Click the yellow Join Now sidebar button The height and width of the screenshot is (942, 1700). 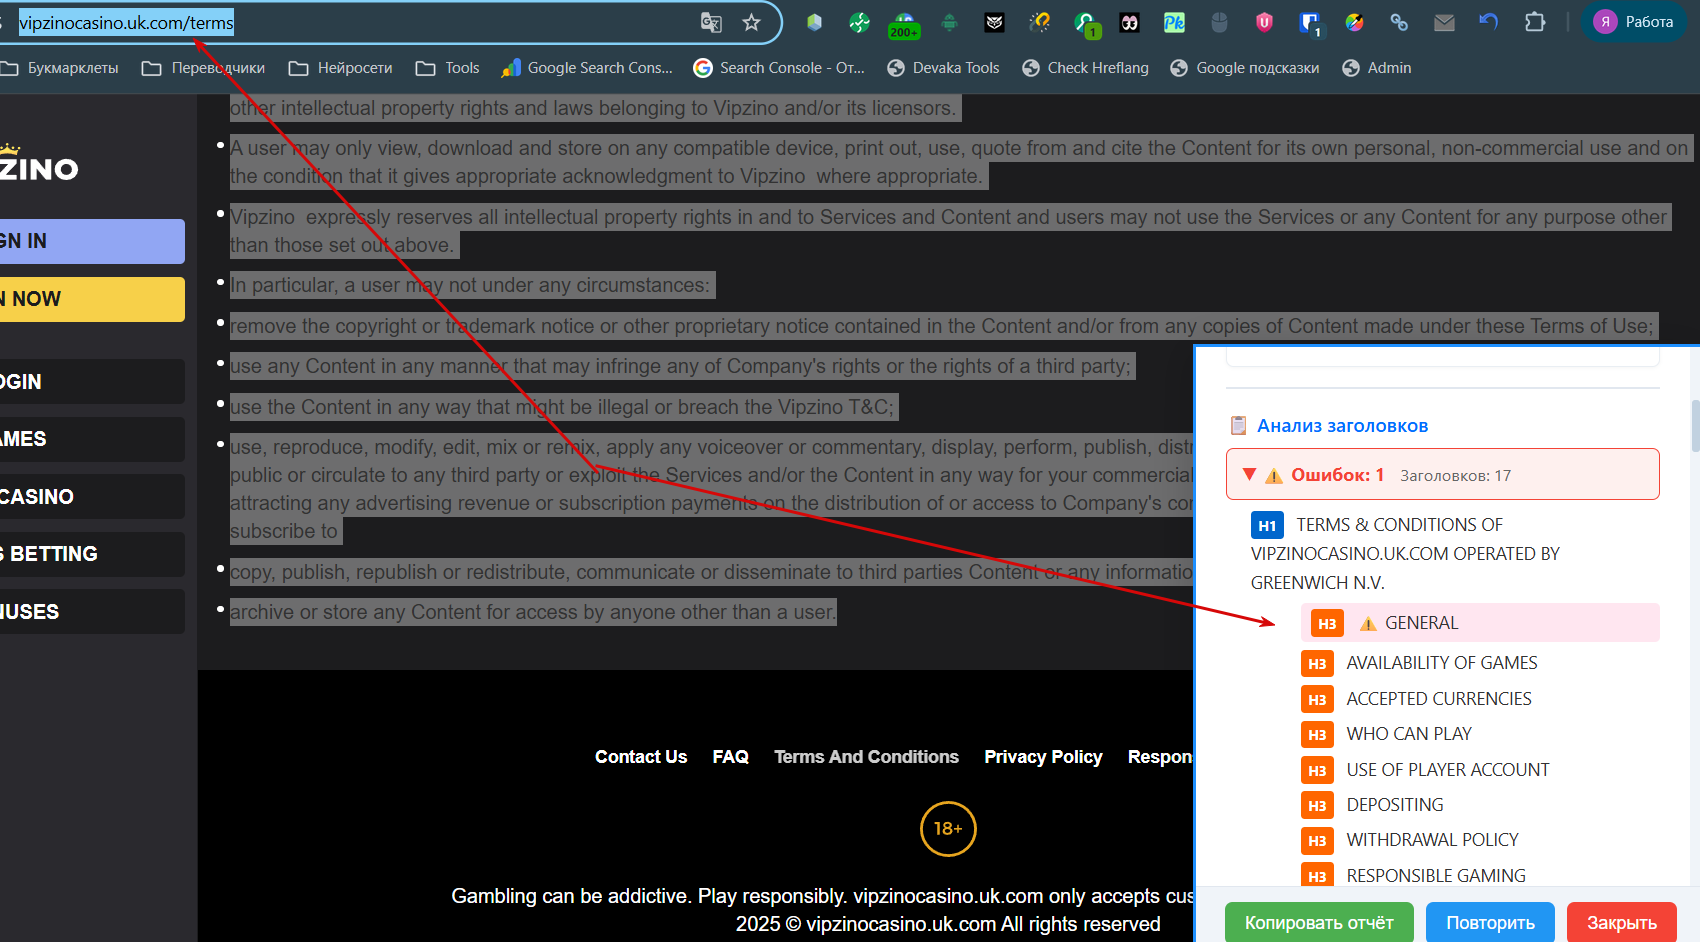92,299
